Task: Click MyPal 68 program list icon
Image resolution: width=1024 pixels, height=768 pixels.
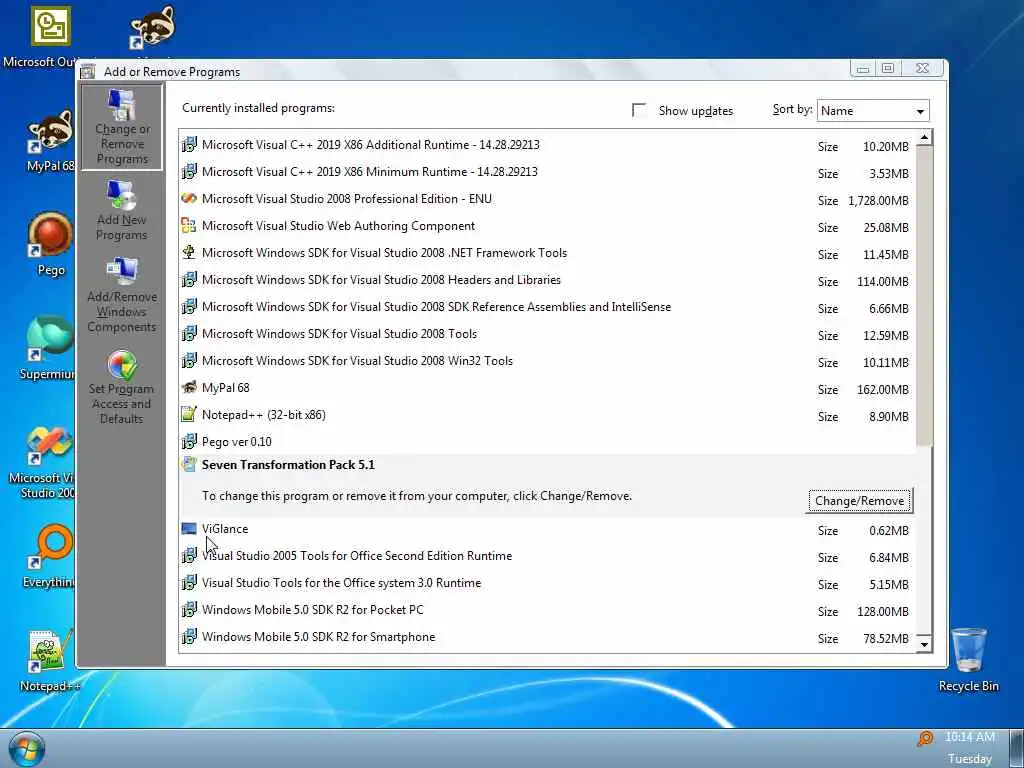Action: click(x=189, y=388)
